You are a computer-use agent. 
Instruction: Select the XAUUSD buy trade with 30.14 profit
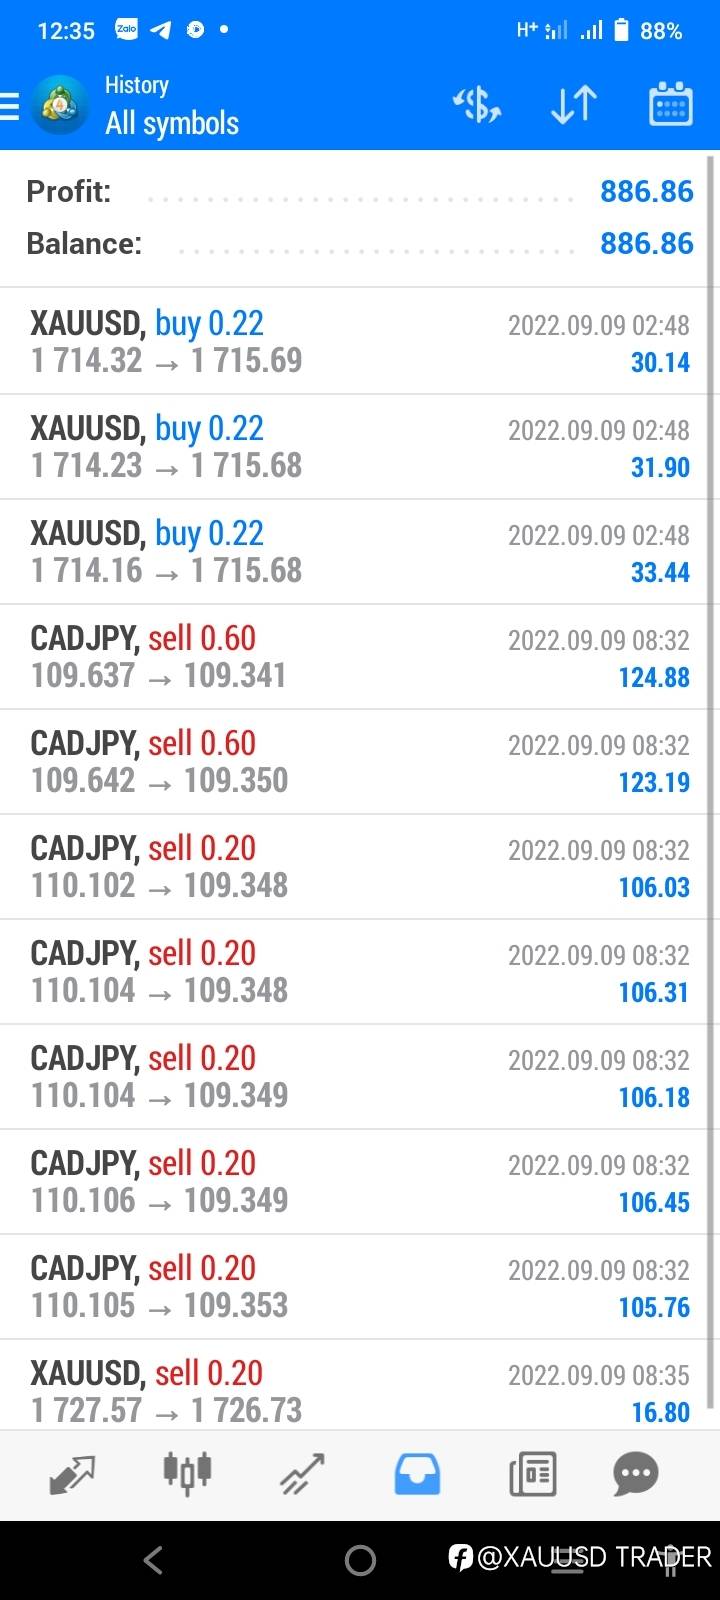pyautogui.click(x=358, y=342)
